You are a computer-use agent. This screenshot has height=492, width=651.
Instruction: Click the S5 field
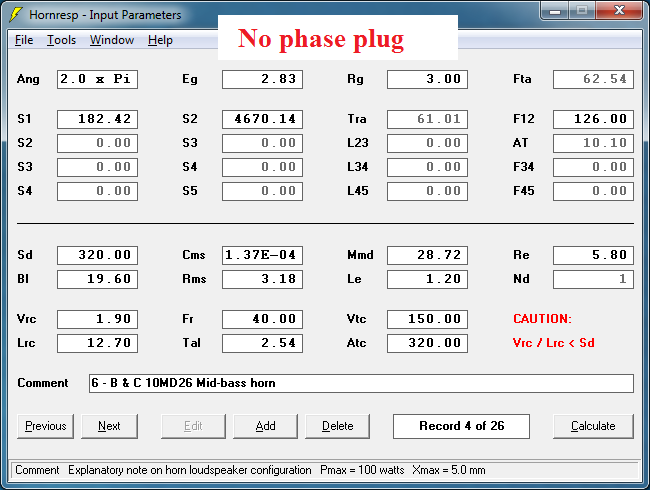(262, 191)
